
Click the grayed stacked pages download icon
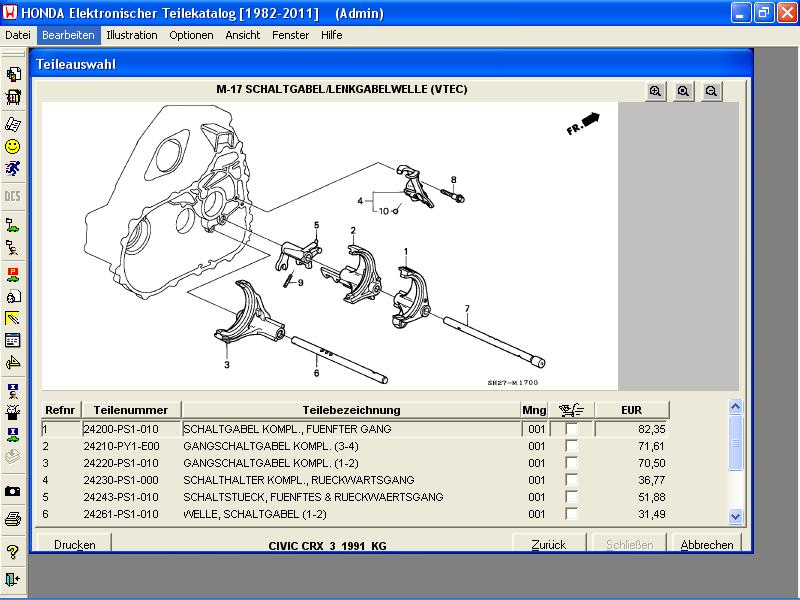point(13,456)
